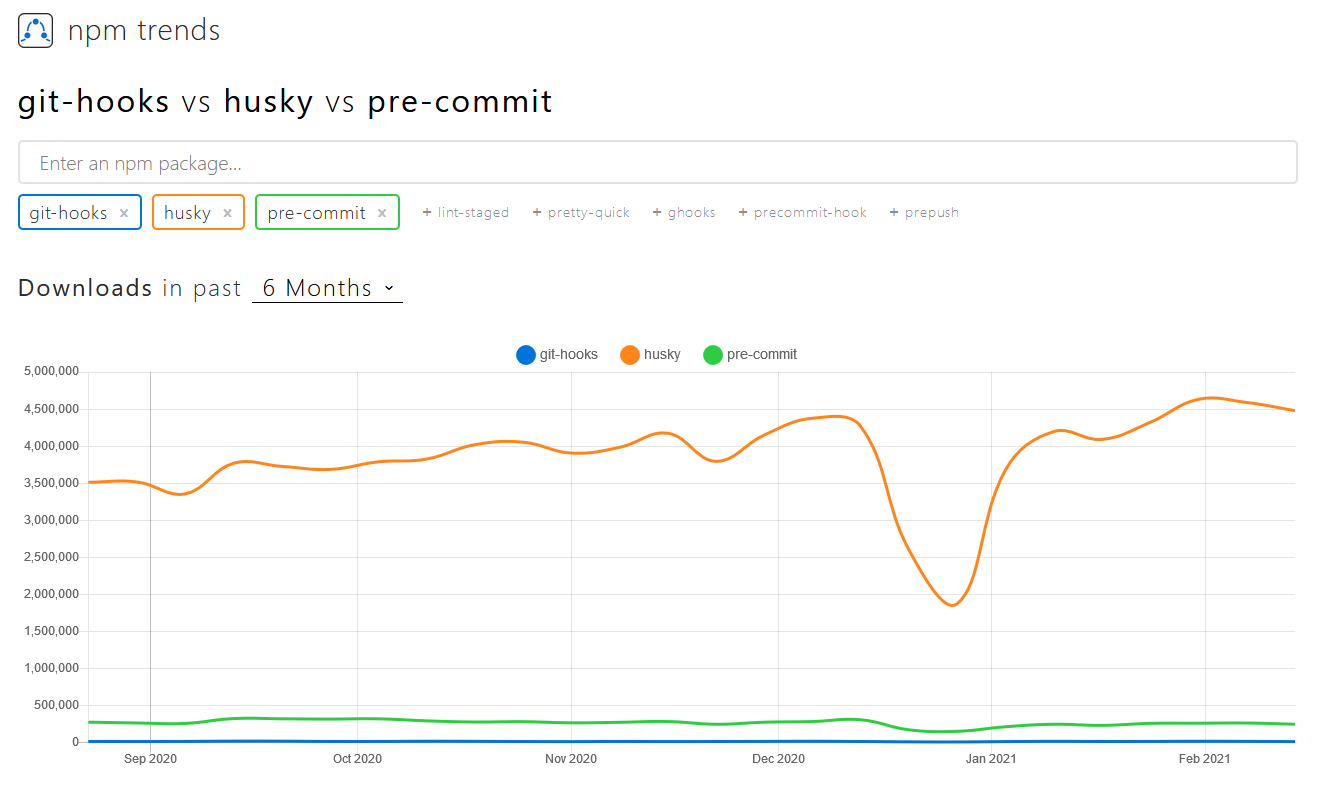The image size is (1329, 803).
Task: Toggle husky series in chart legend
Action: [x=650, y=354]
